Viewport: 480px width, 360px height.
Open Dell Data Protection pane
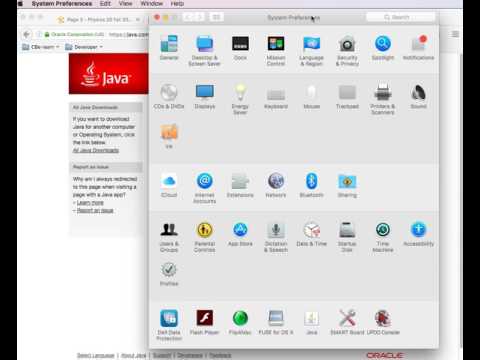pos(169,325)
